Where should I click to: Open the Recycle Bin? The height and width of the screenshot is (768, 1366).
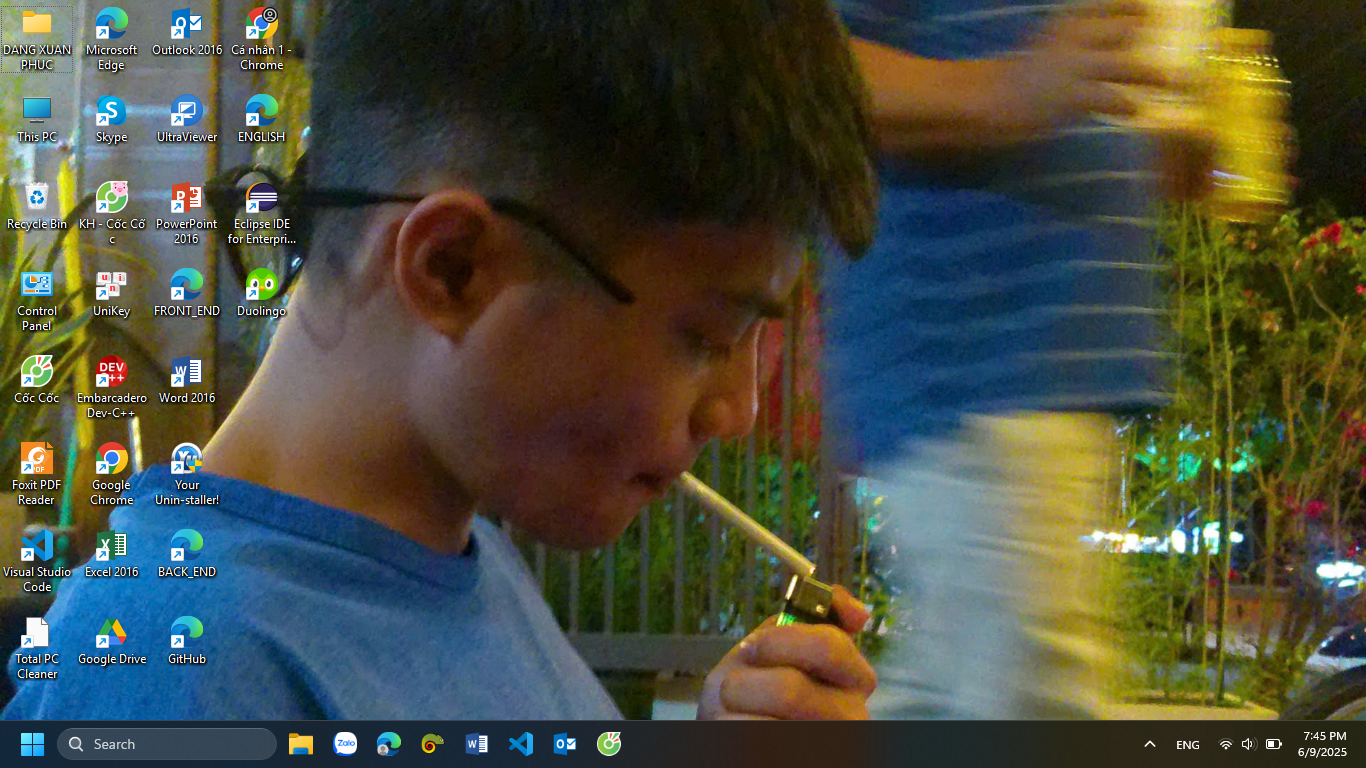tap(37, 207)
